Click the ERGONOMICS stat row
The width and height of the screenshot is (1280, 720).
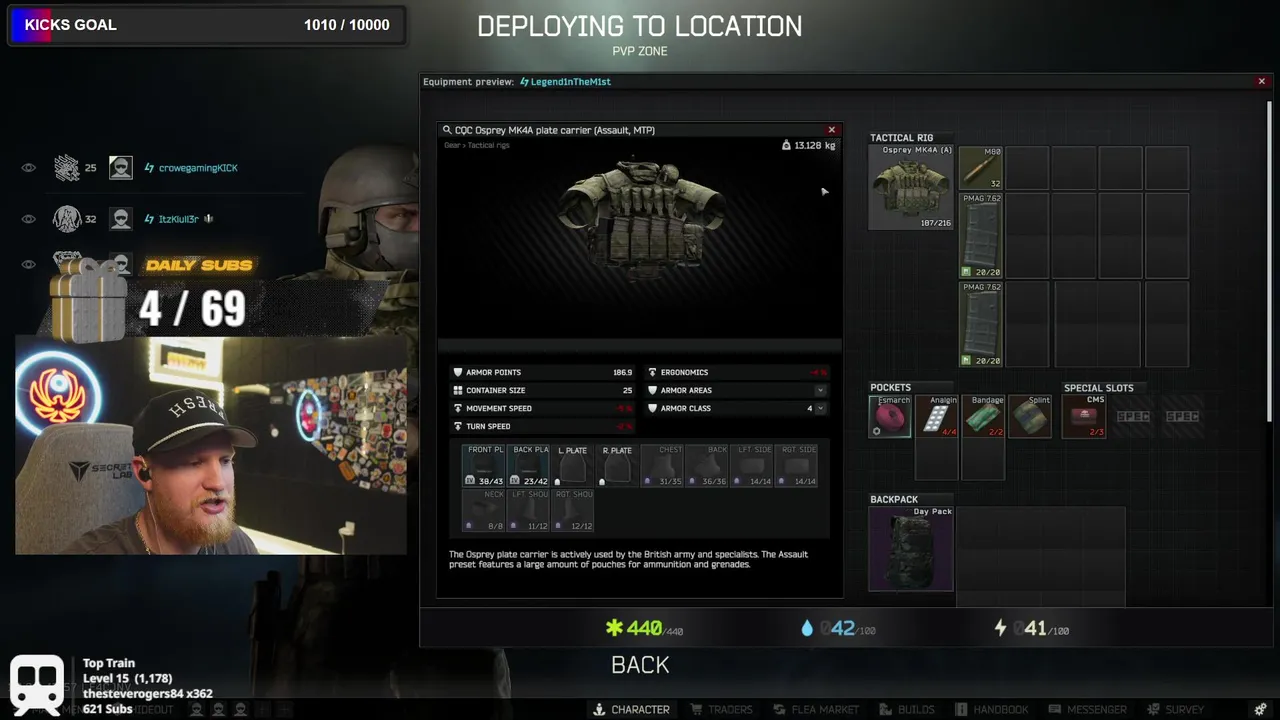(738, 372)
